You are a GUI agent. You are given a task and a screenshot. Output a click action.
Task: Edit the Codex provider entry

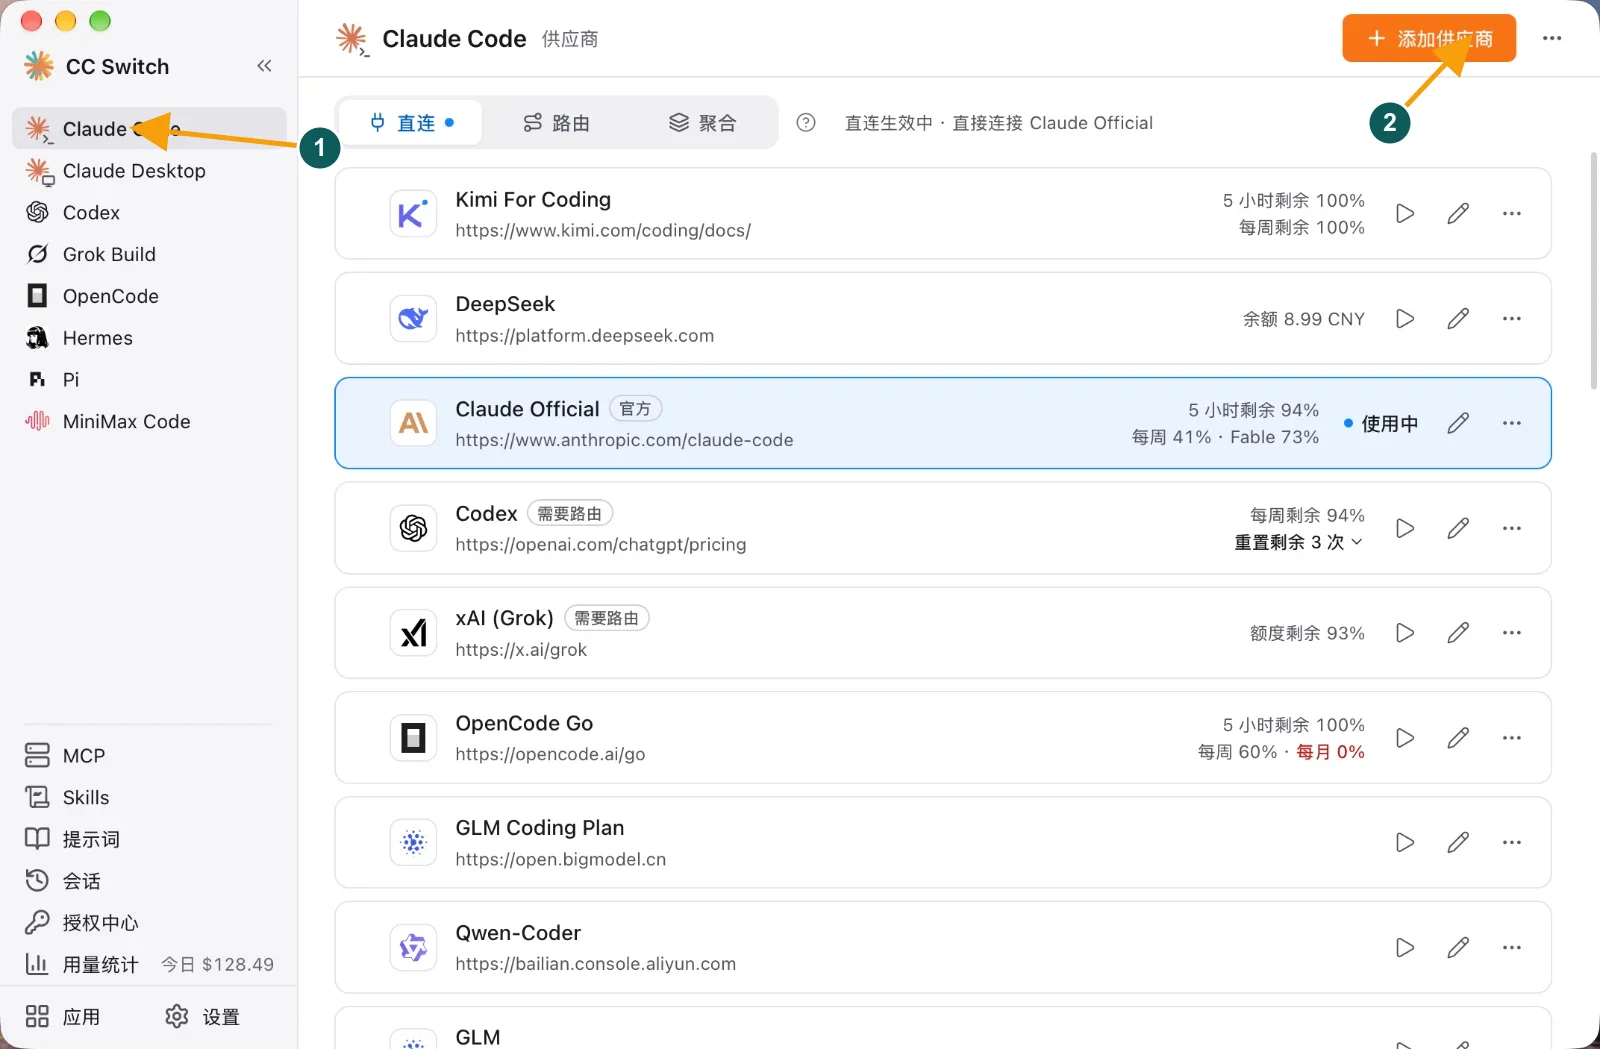click(1458, 528)
